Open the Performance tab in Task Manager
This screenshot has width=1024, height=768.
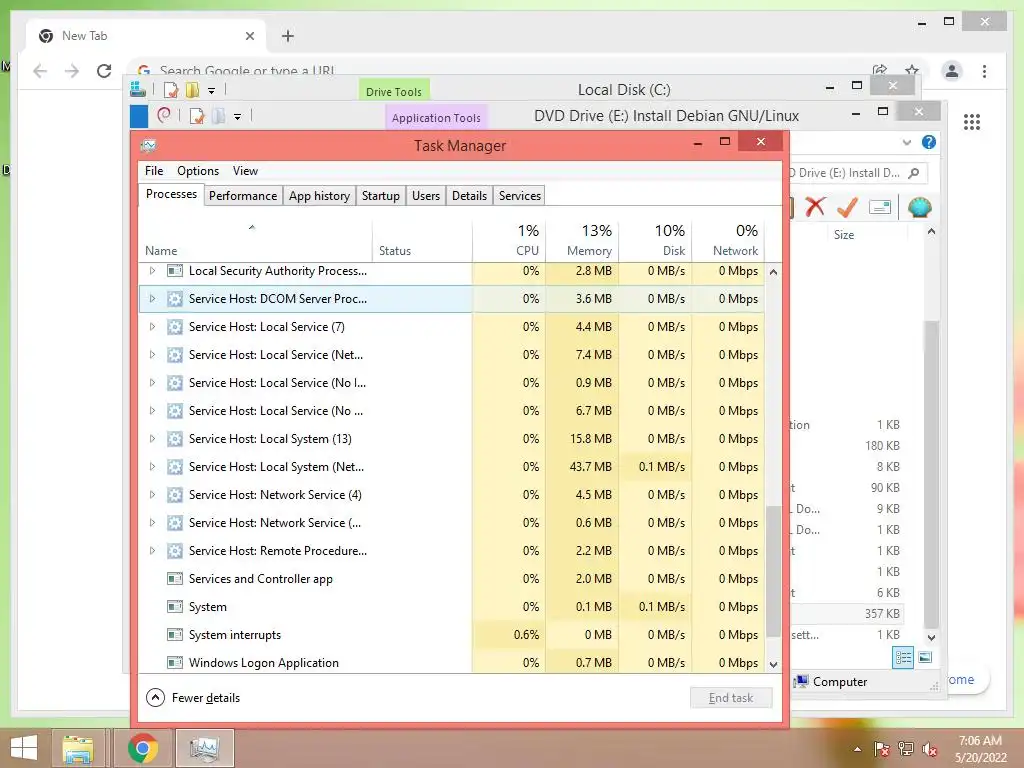[243, 196]
